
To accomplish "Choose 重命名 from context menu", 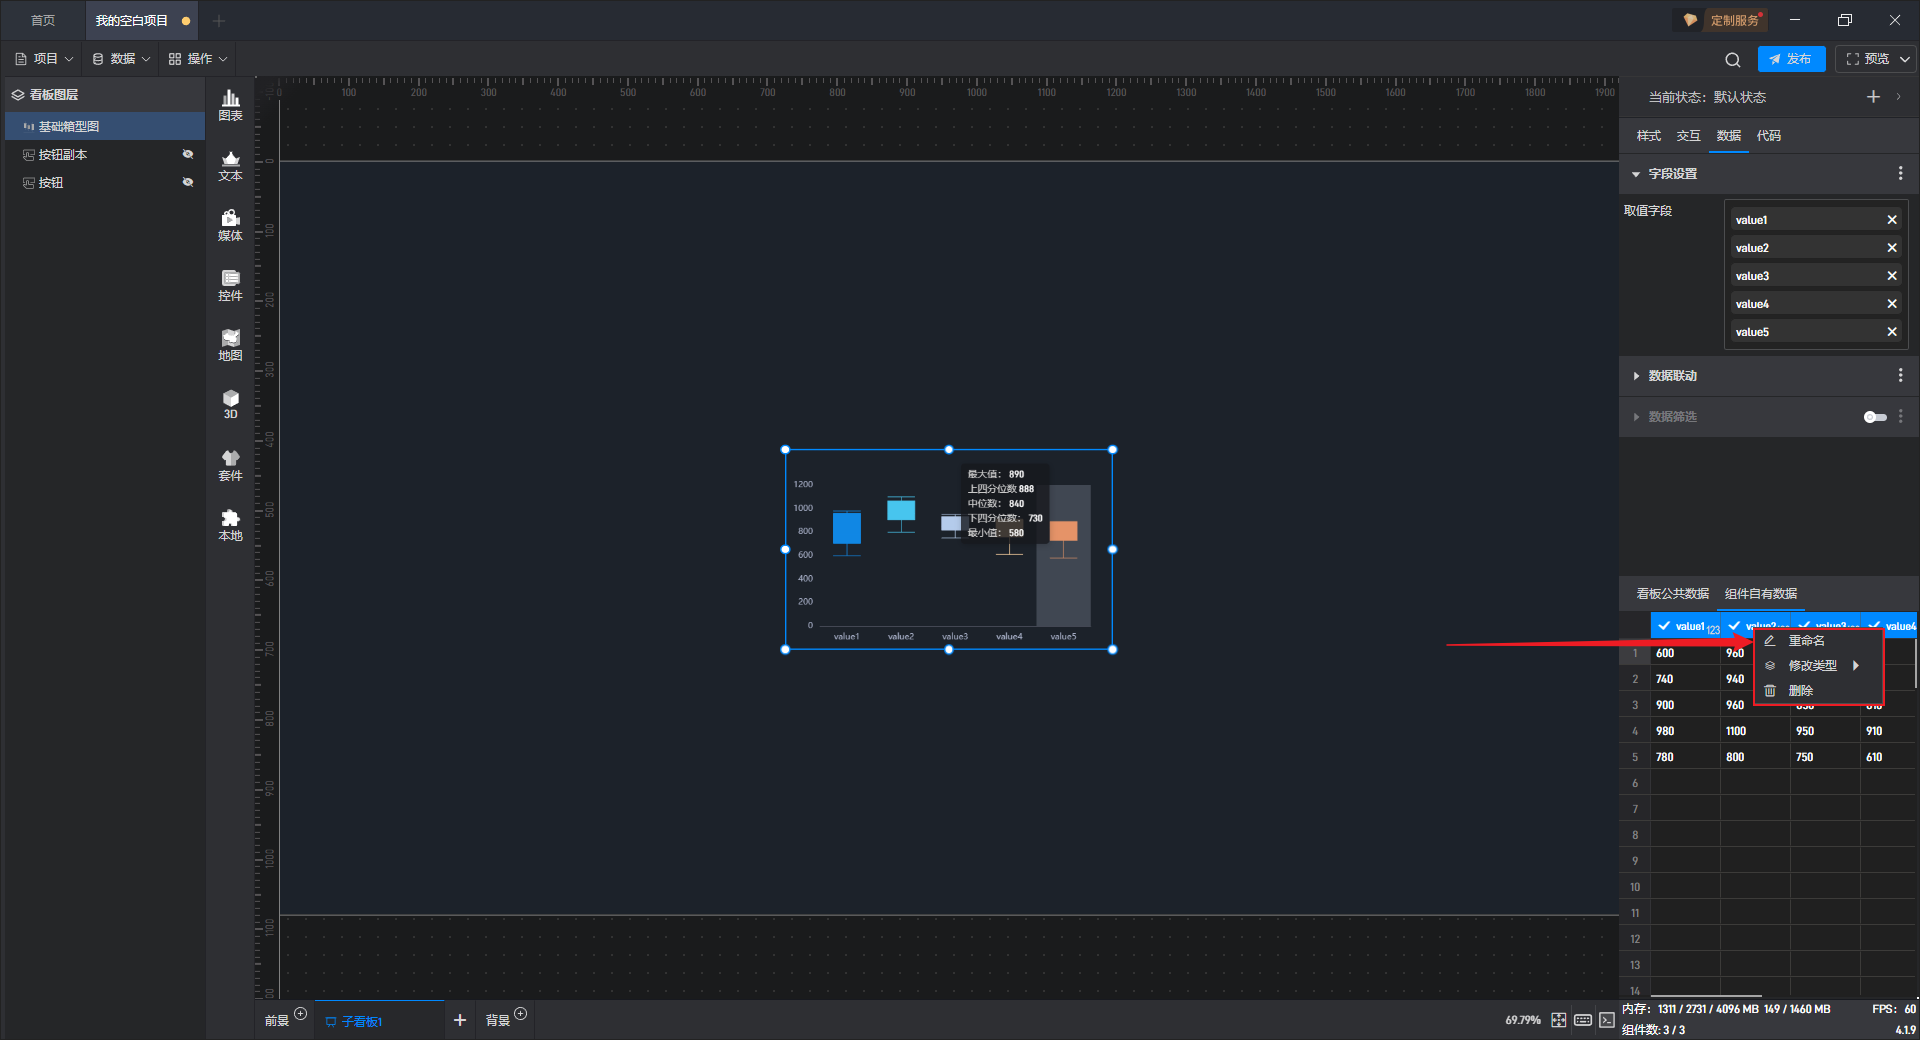I will click(1806, 641).
